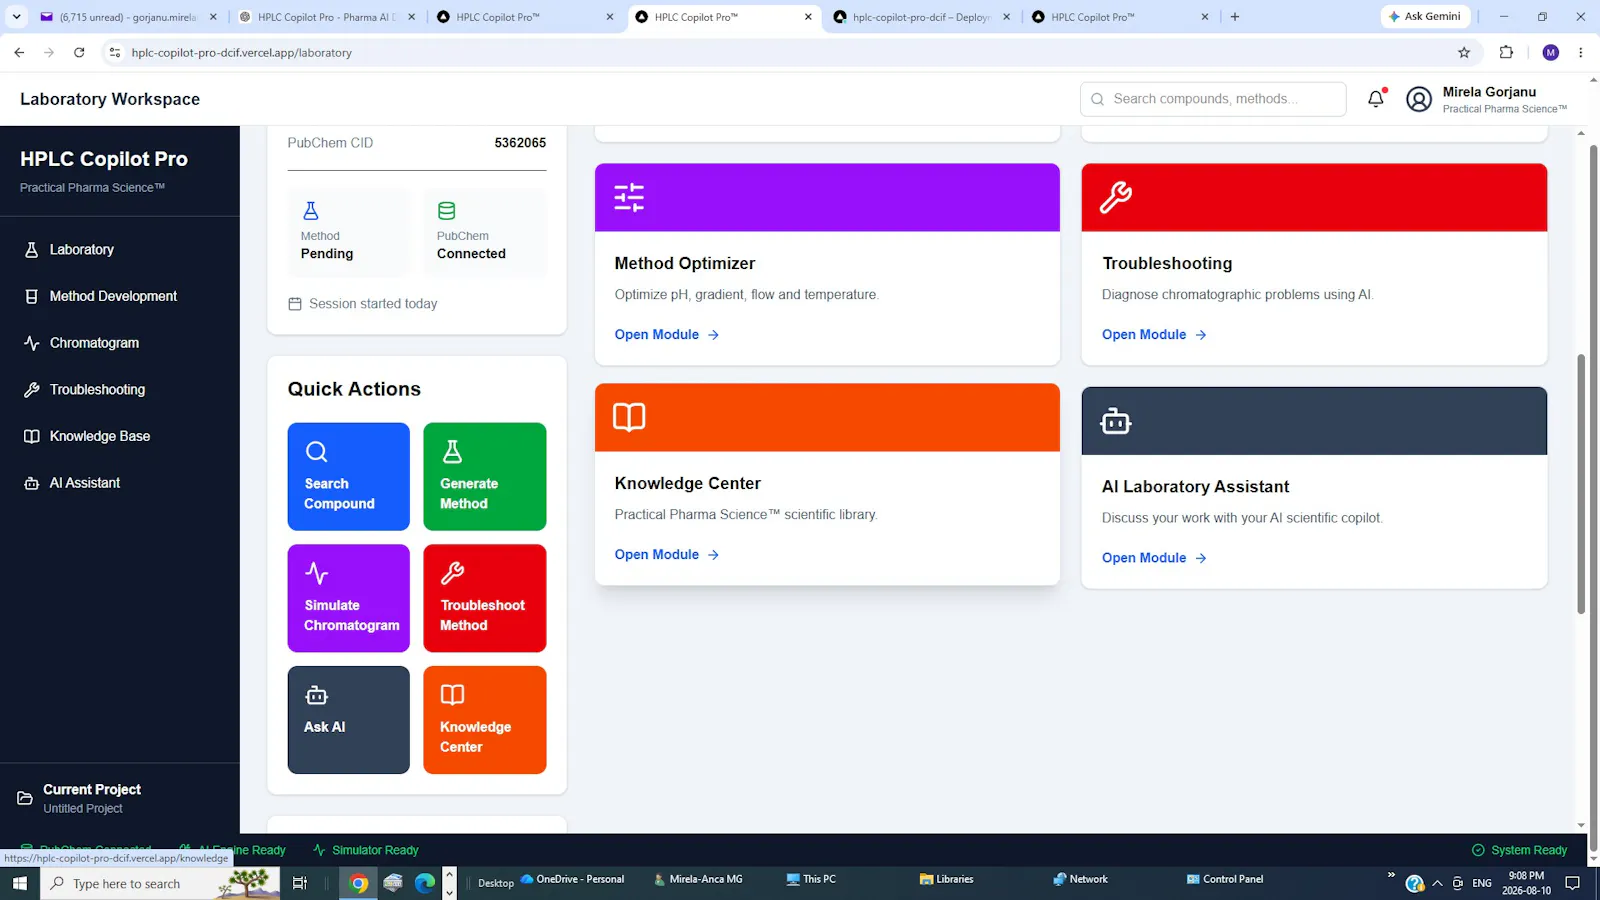Click the Method Optimizer sliders icon

pyautogui.click(x=629, y=197)
